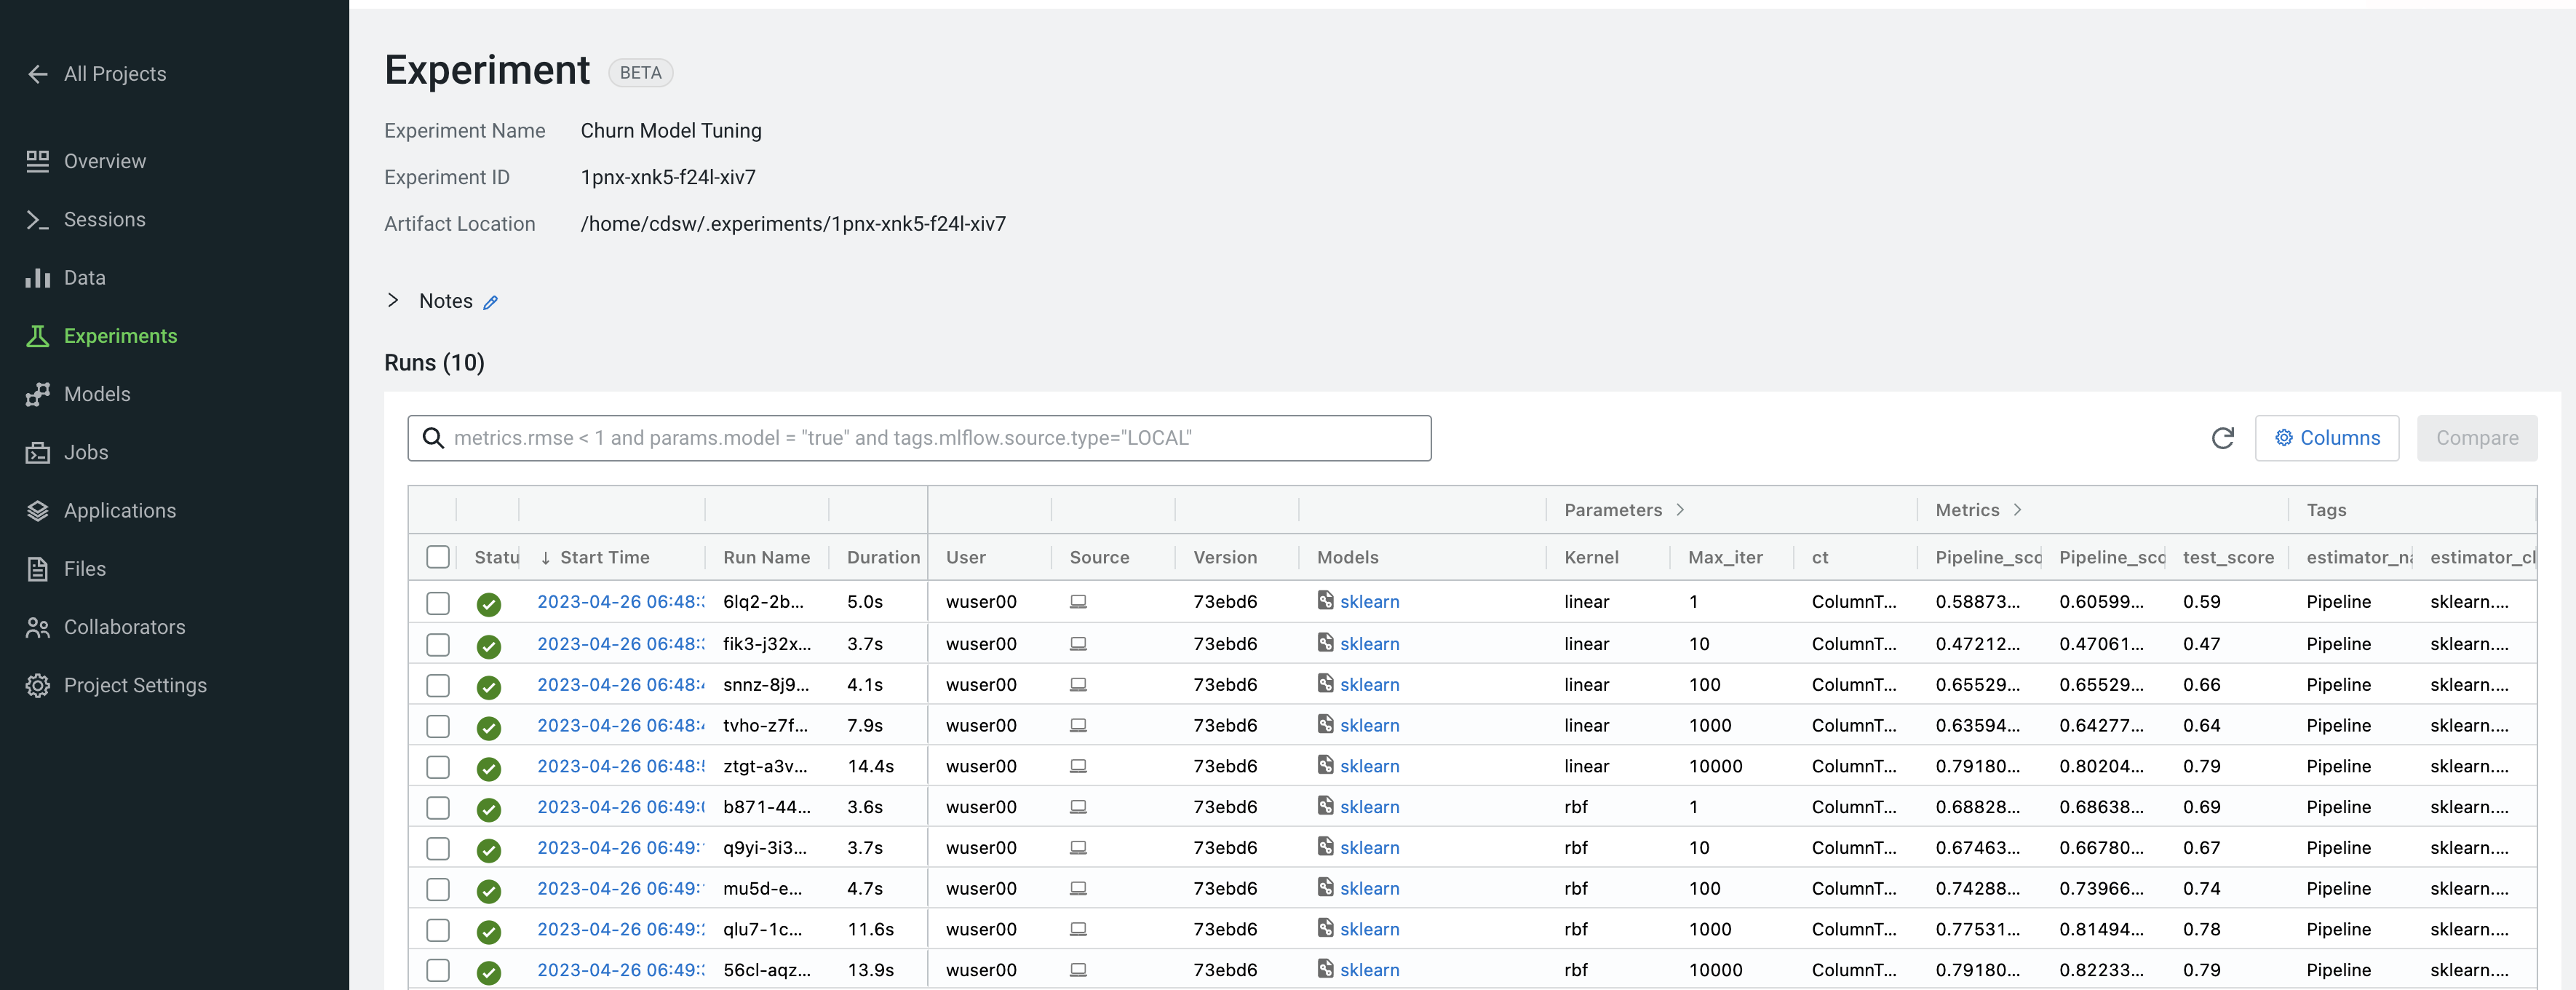Click the back arrow beside All Projects
This screenshot has width=2576, height=990.
(38, 74)
